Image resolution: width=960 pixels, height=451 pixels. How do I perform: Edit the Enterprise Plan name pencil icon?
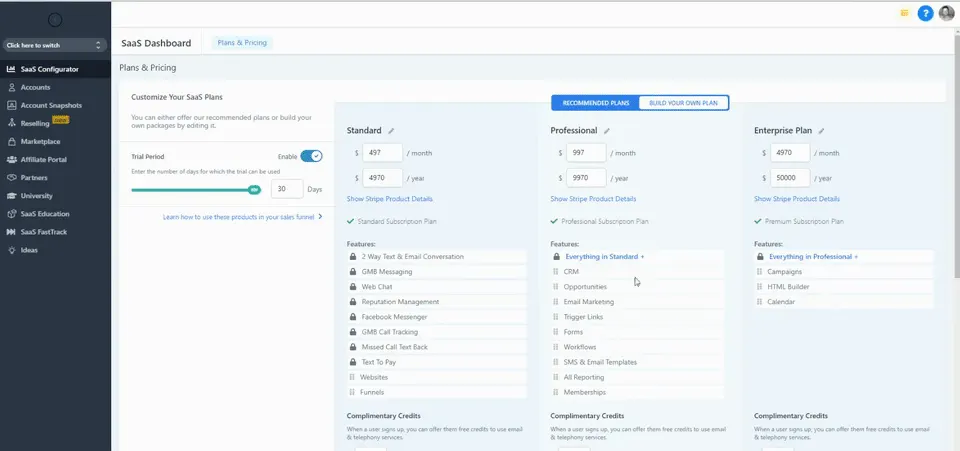821,130
